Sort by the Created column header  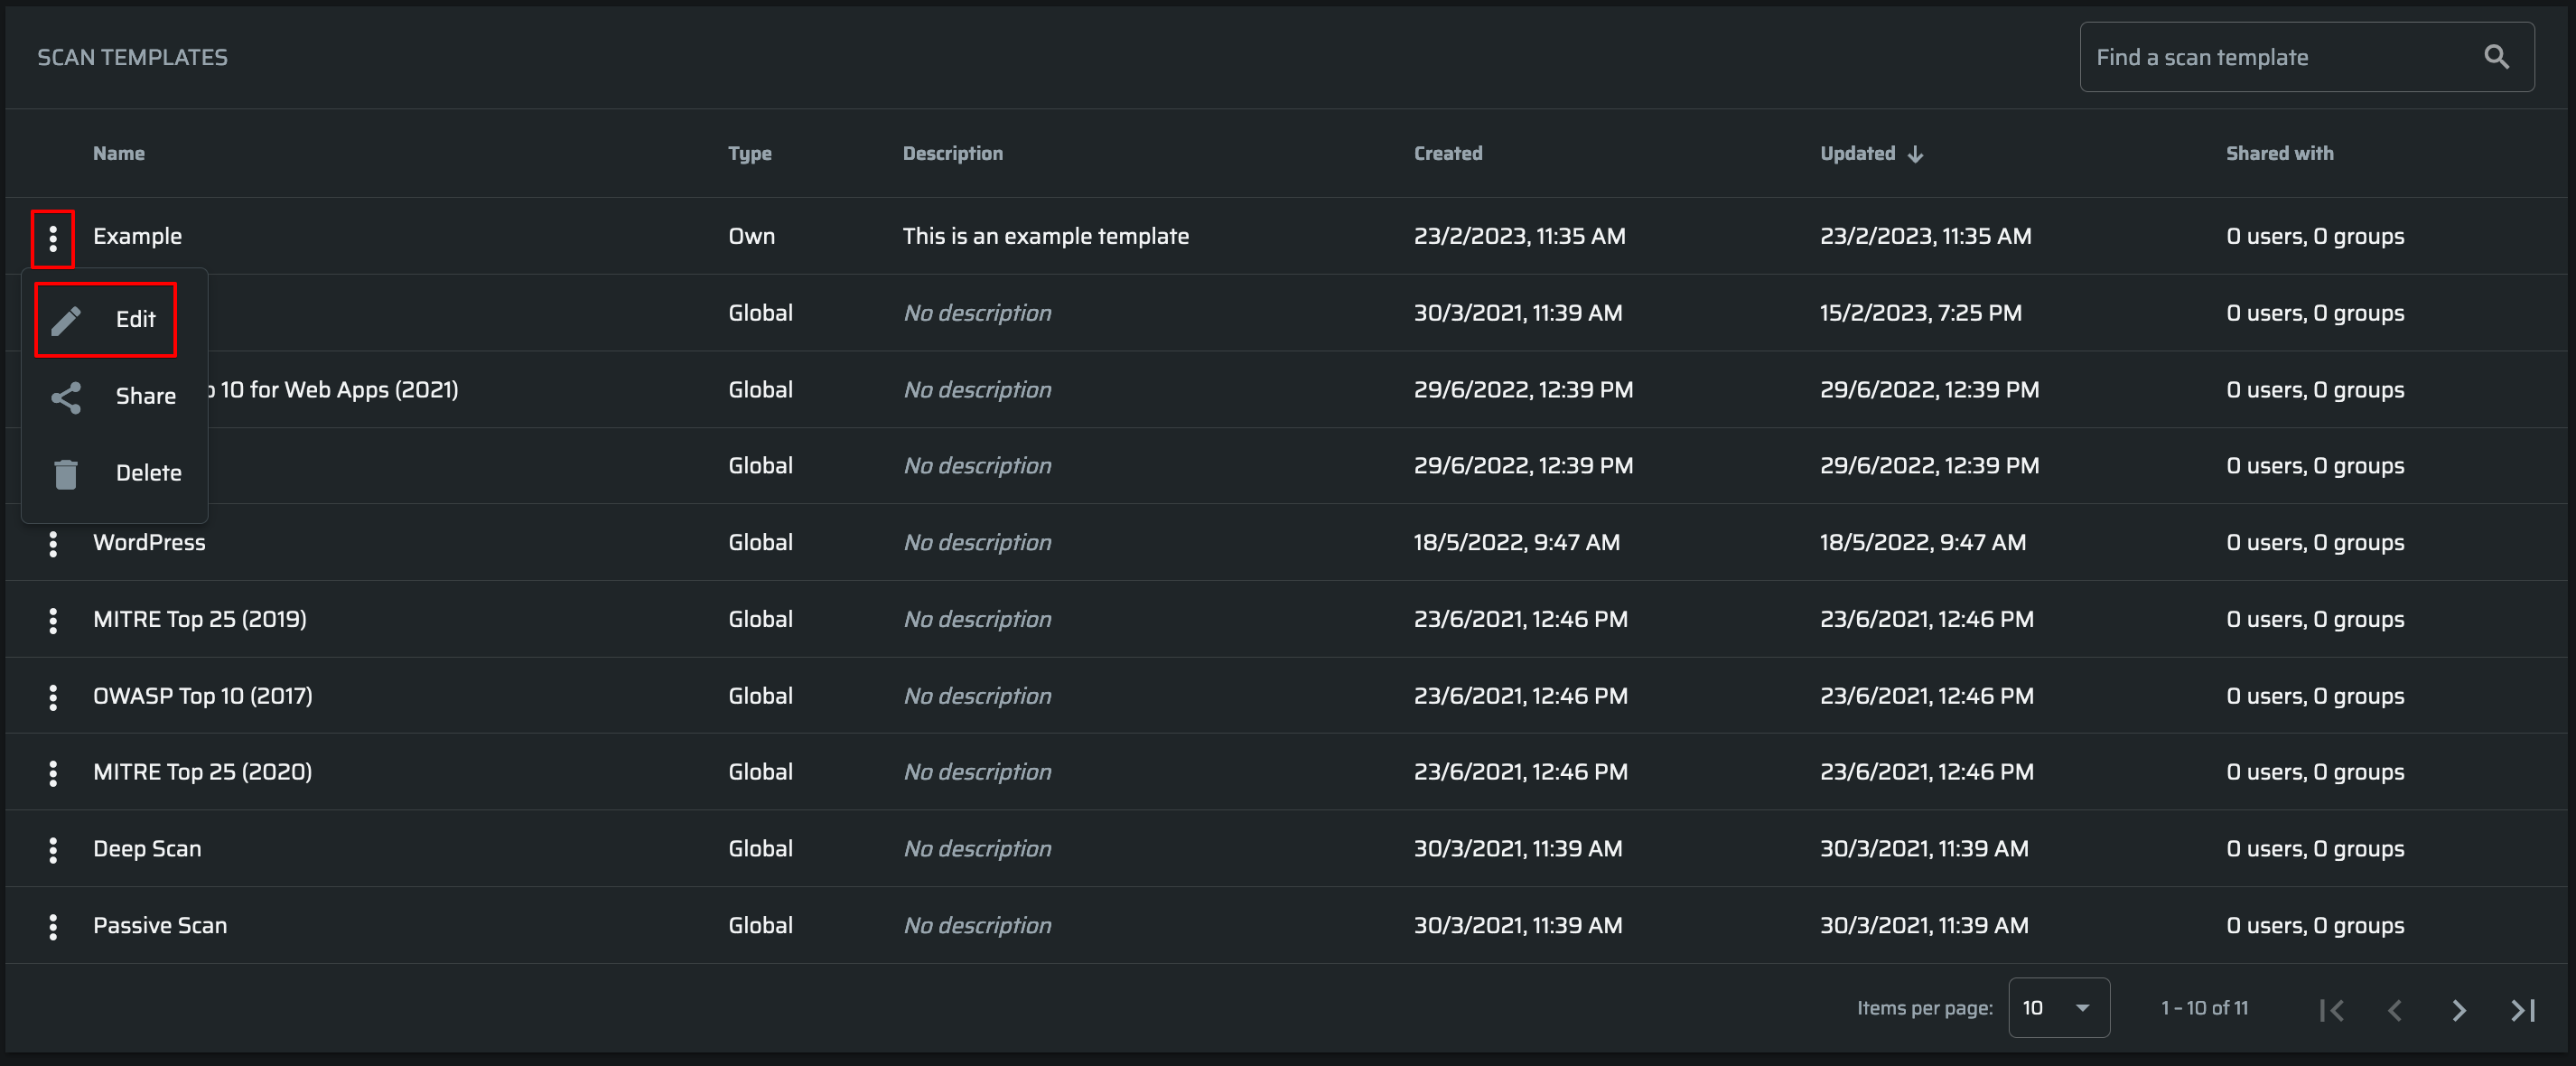pyautogui.click(x=1447, y=153)
